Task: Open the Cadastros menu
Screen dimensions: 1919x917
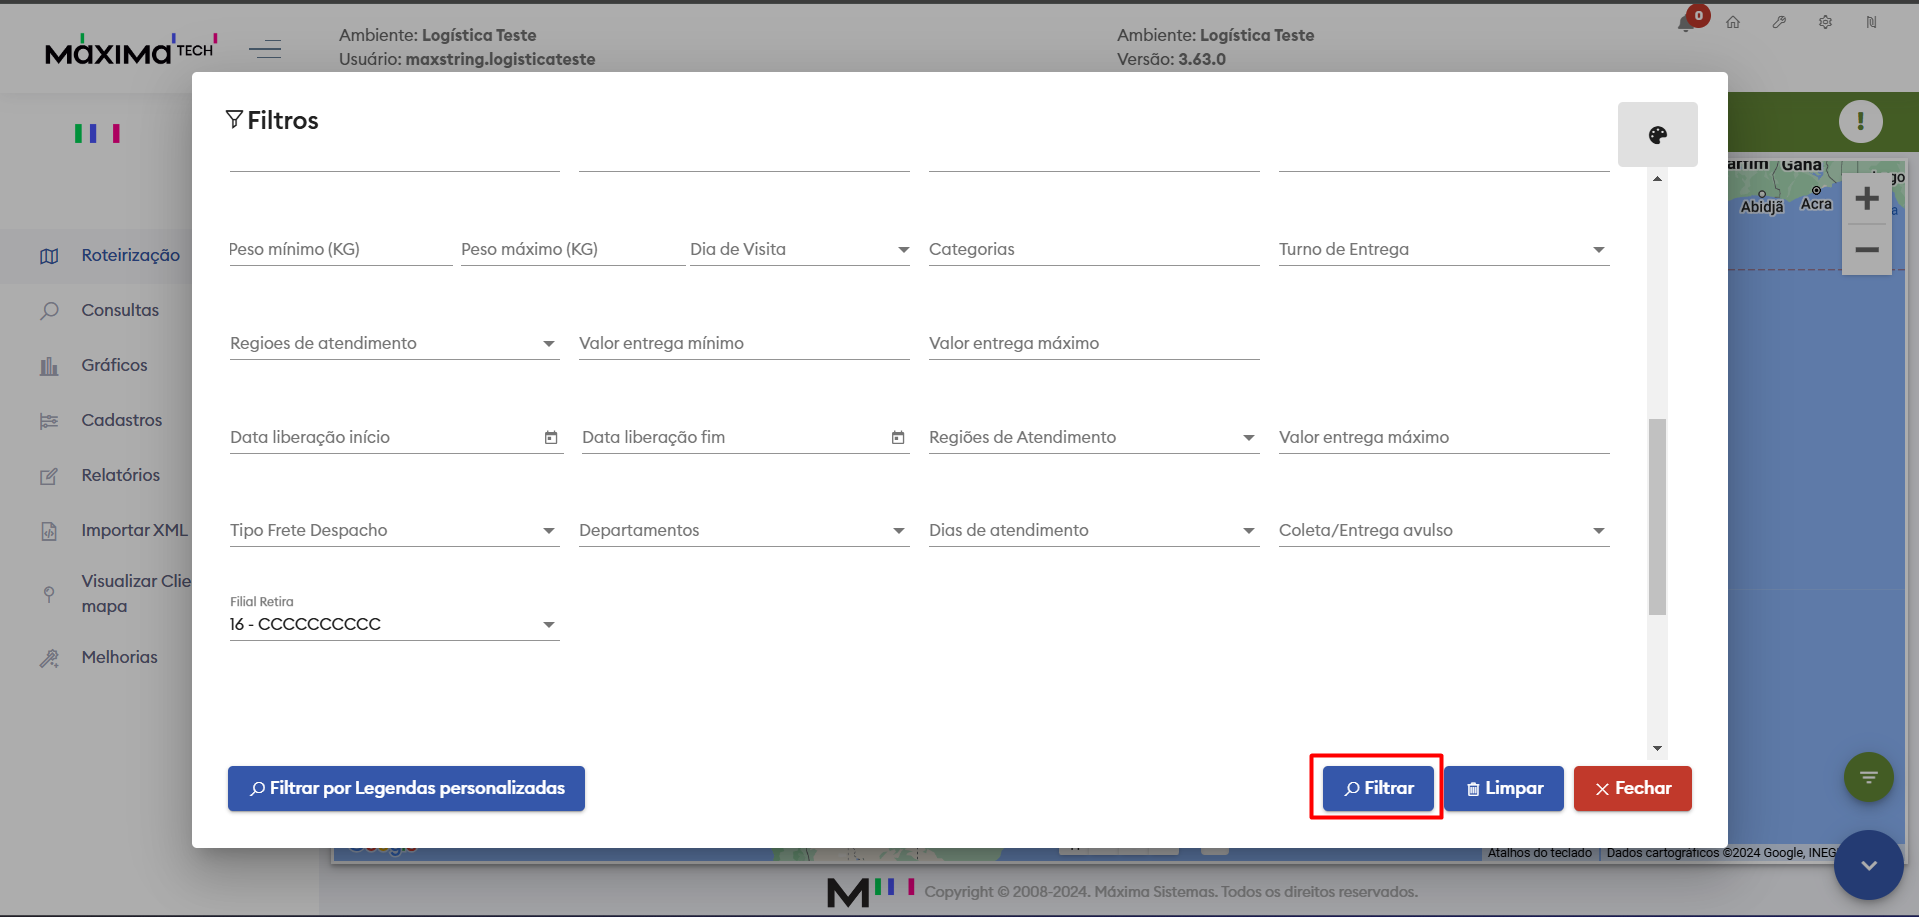Action: 121,420
